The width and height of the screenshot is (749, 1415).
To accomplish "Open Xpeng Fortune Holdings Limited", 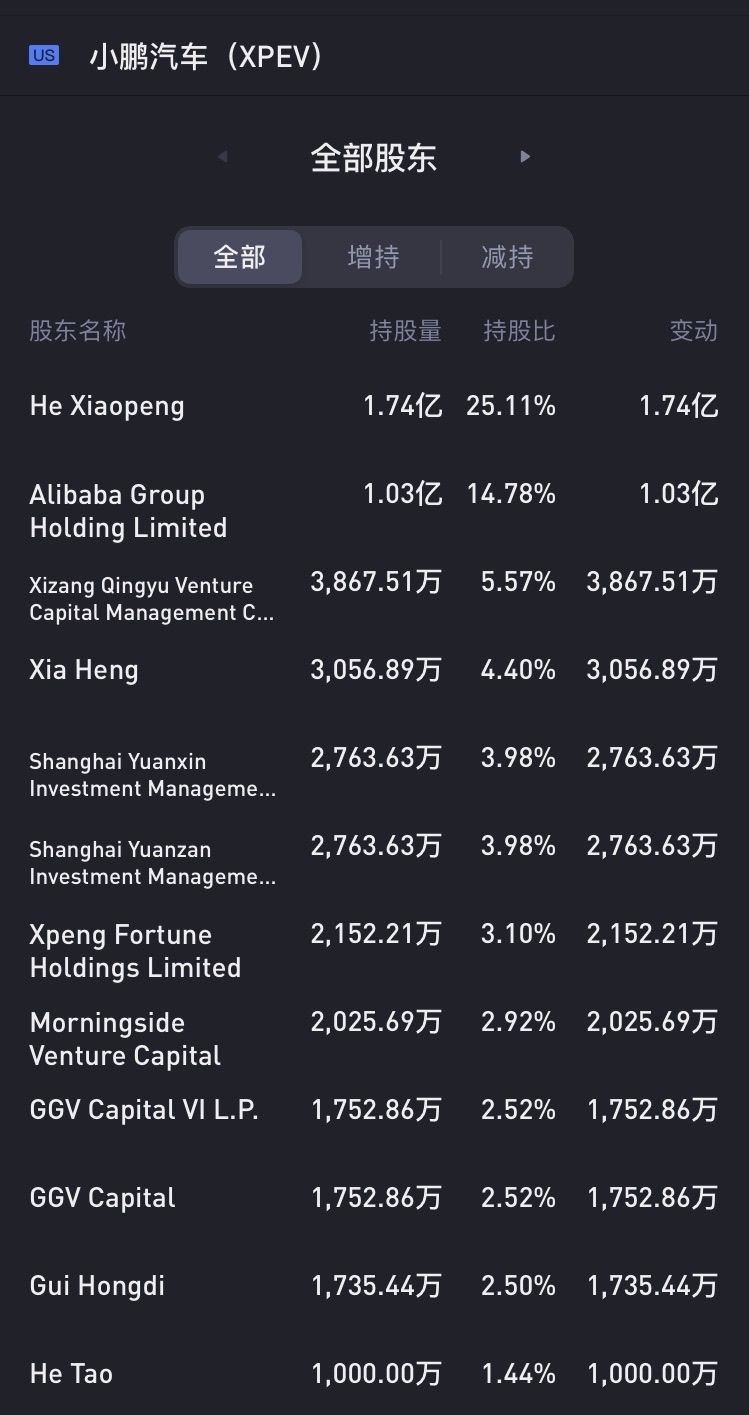I will (x=135, y=951).
